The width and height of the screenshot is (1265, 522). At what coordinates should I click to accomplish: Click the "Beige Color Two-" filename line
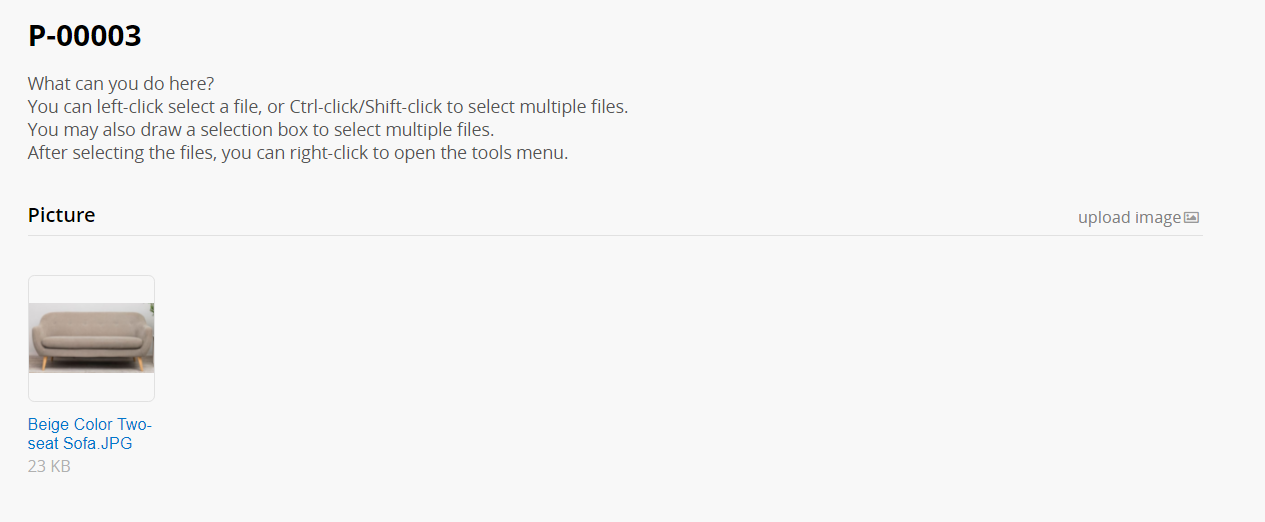pos(90,424)
